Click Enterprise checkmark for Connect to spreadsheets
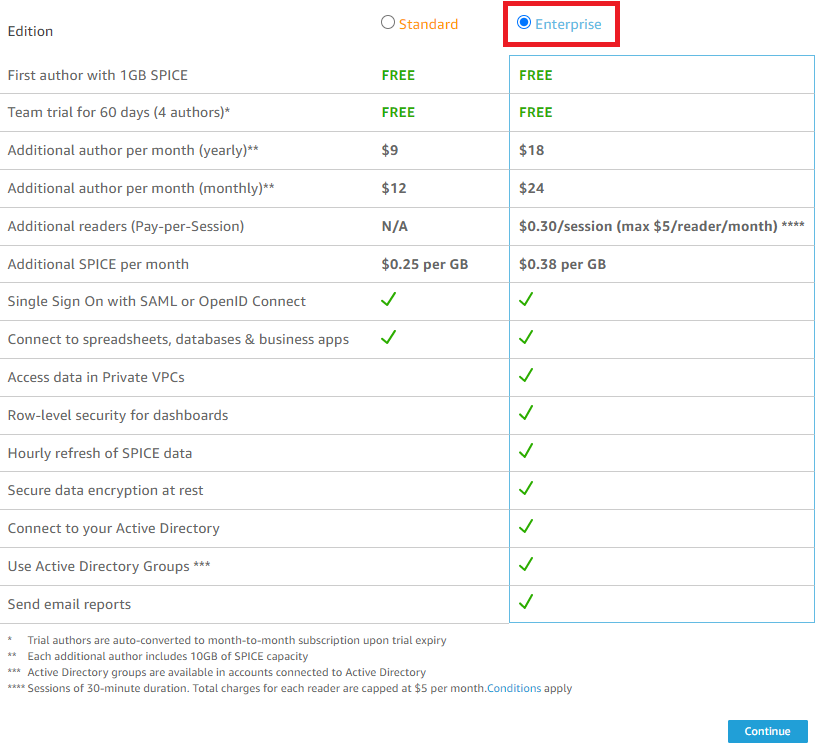The width and height of the screenshot is (826, 750). (526, 337)
